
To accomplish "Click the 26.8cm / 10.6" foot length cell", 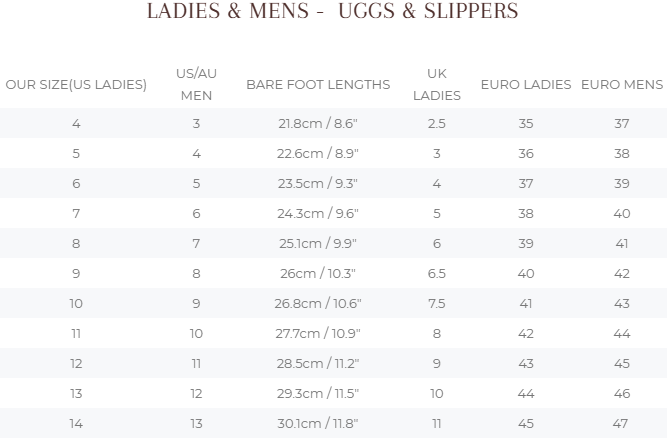I will click(x=318, y=304).
